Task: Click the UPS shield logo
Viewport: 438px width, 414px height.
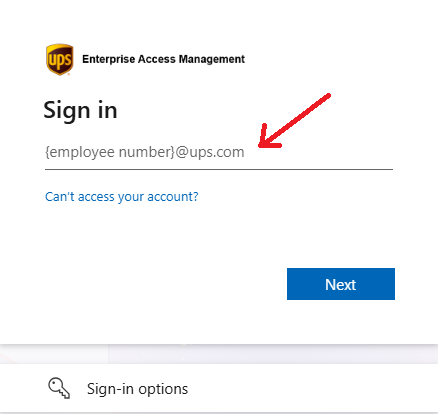Action: (60, 59)
